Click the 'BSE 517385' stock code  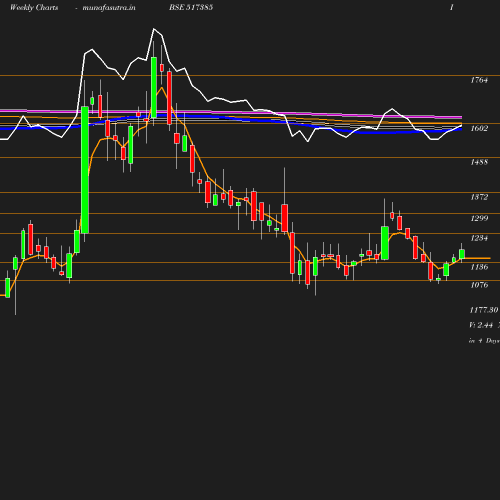point(191,8)
